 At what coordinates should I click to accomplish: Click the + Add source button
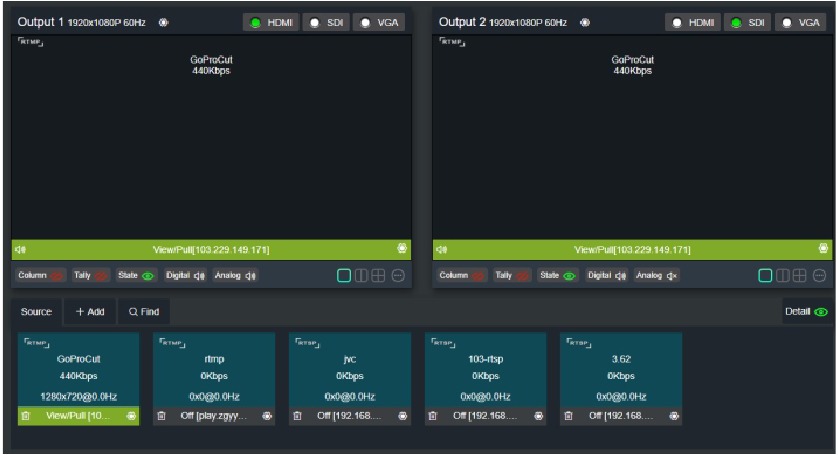coord(90,312)
